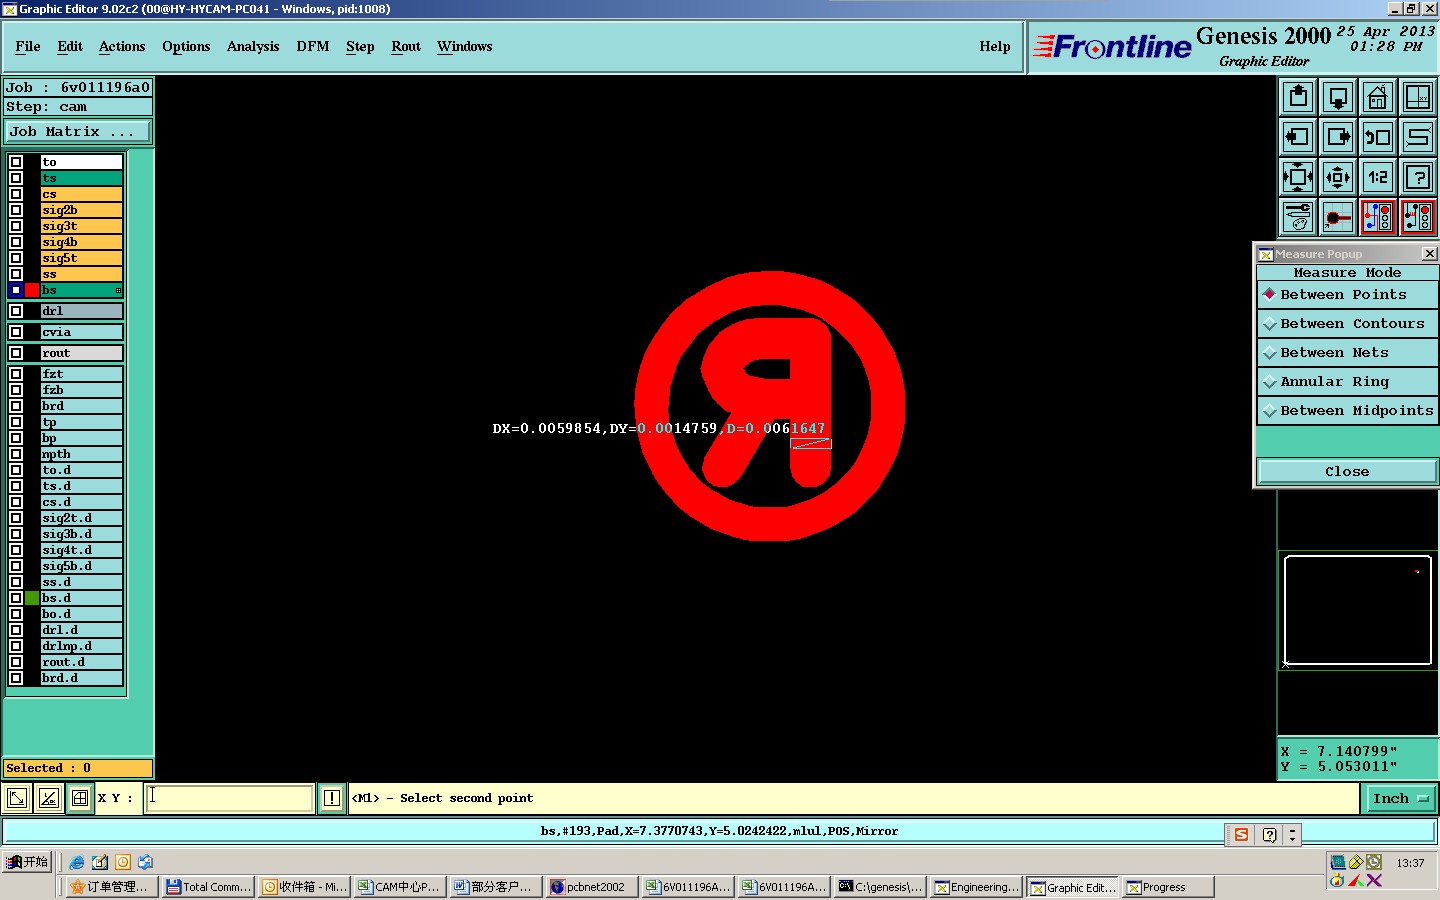The height and width of the screenshot is (900, 1440).
Task: Select Between Nets measure mode
Action: coord(1347,353)
